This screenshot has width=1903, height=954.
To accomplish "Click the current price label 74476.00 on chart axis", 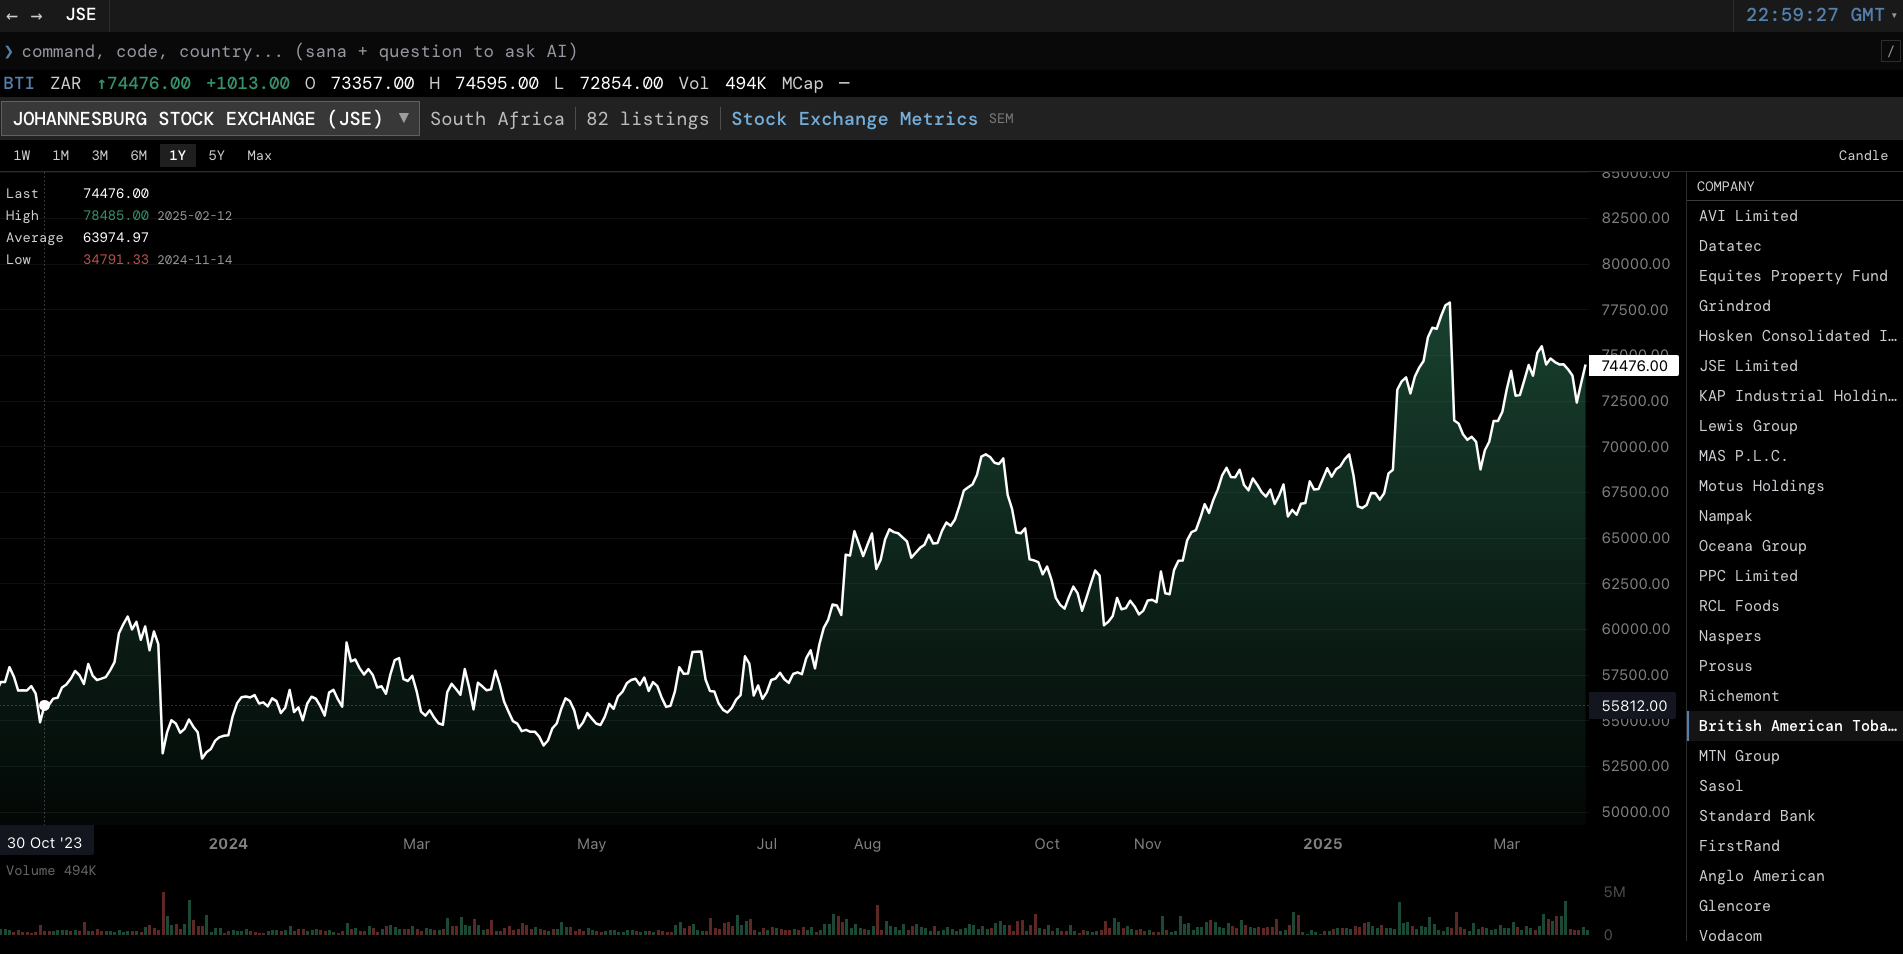I will (x=1634, y=365).
